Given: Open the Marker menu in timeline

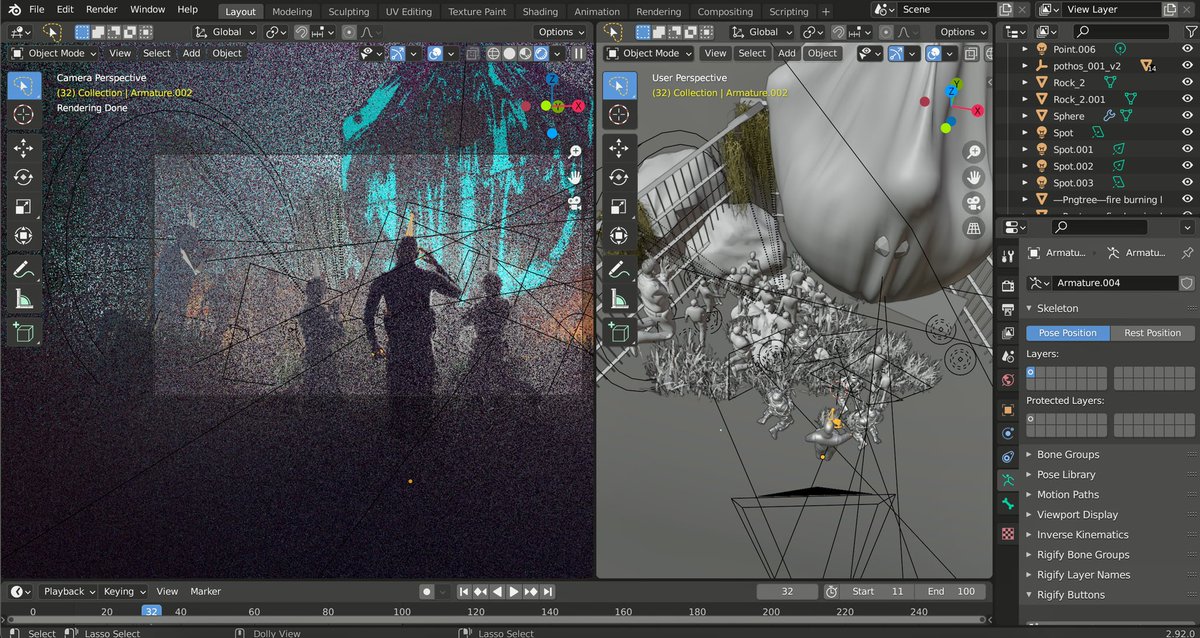Looking at the screenshot, I should click(x=206, y=592).
